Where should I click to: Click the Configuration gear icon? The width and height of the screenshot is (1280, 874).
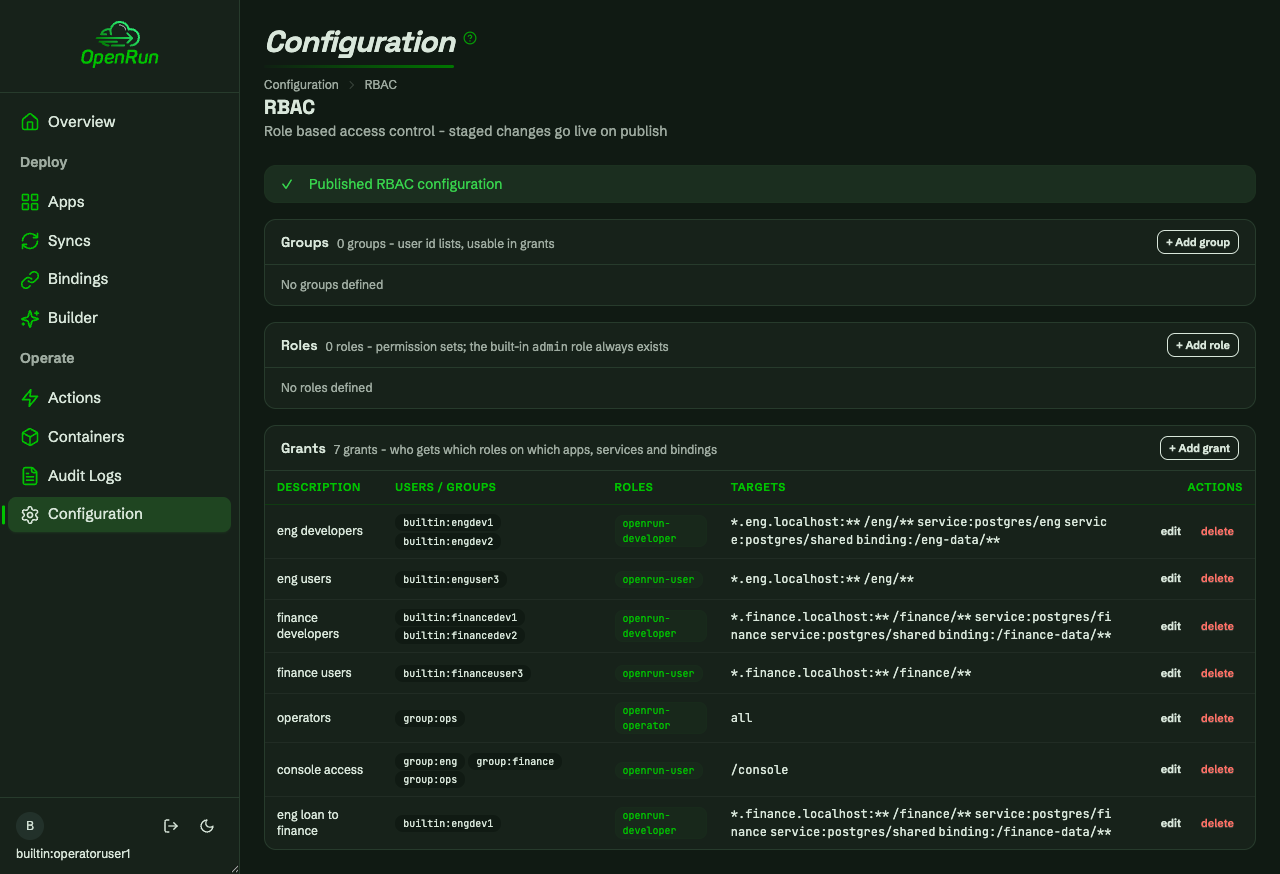30,514
